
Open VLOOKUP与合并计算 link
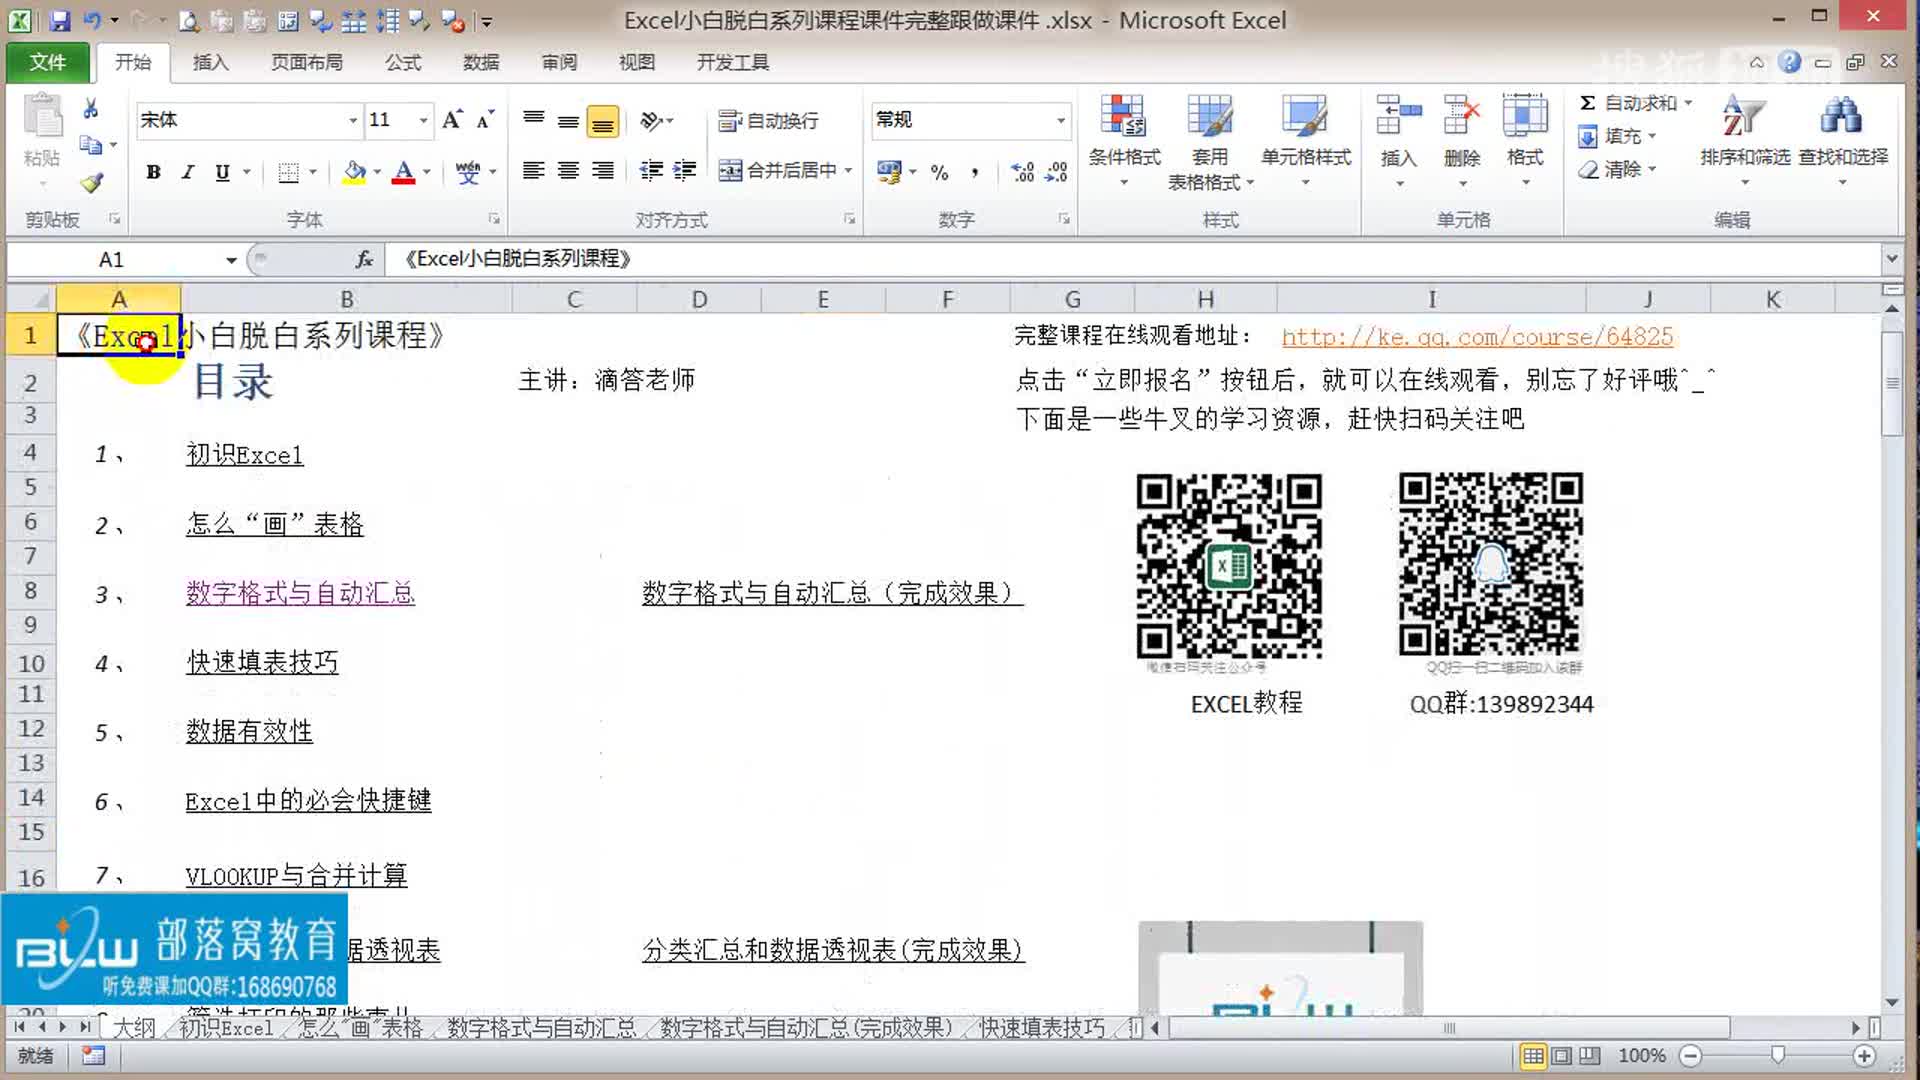[296, 876]
